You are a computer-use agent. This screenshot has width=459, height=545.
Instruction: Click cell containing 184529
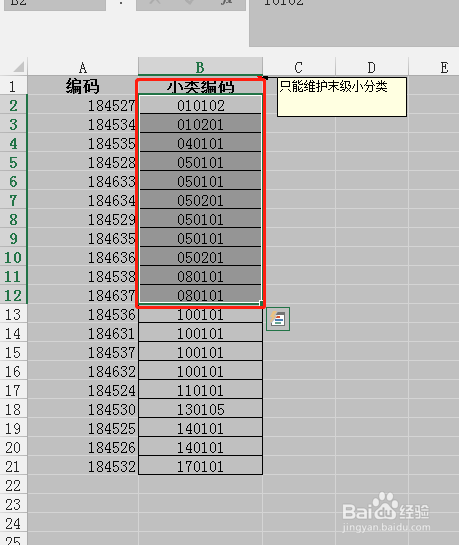tap(83, 219)
